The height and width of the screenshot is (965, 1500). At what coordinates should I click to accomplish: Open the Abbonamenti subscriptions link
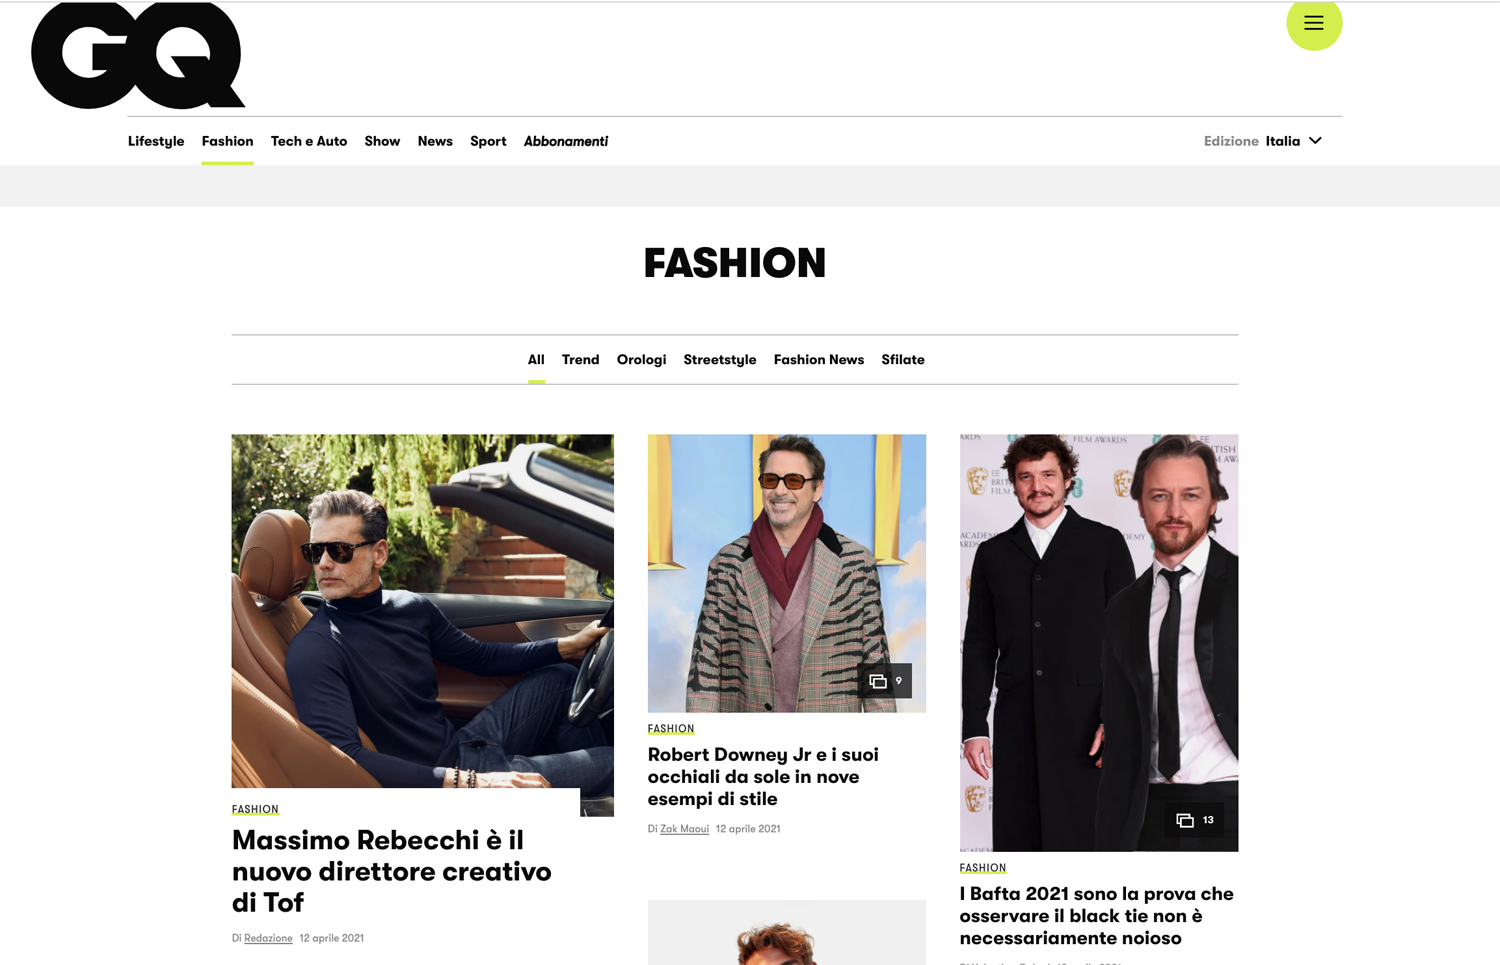click(x=565, y=141)
